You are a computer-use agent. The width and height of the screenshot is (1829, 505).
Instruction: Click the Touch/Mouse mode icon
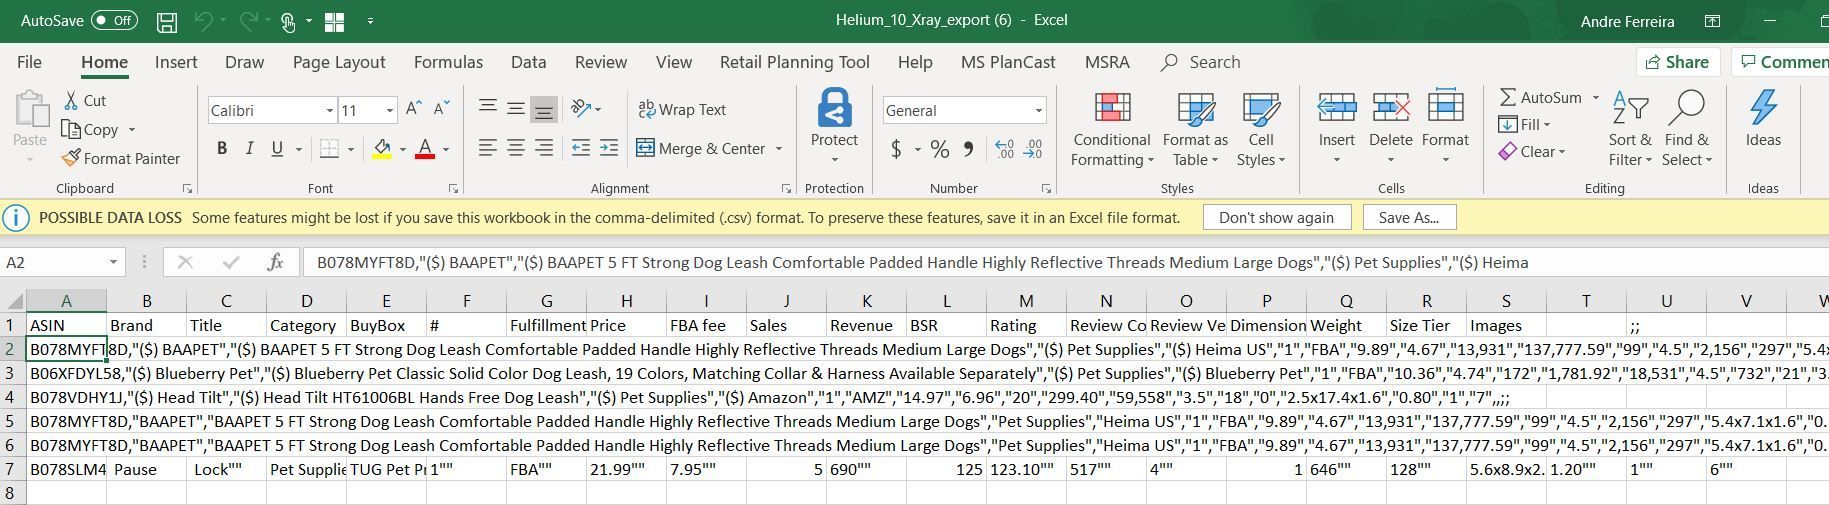click(x=288, y=21)
